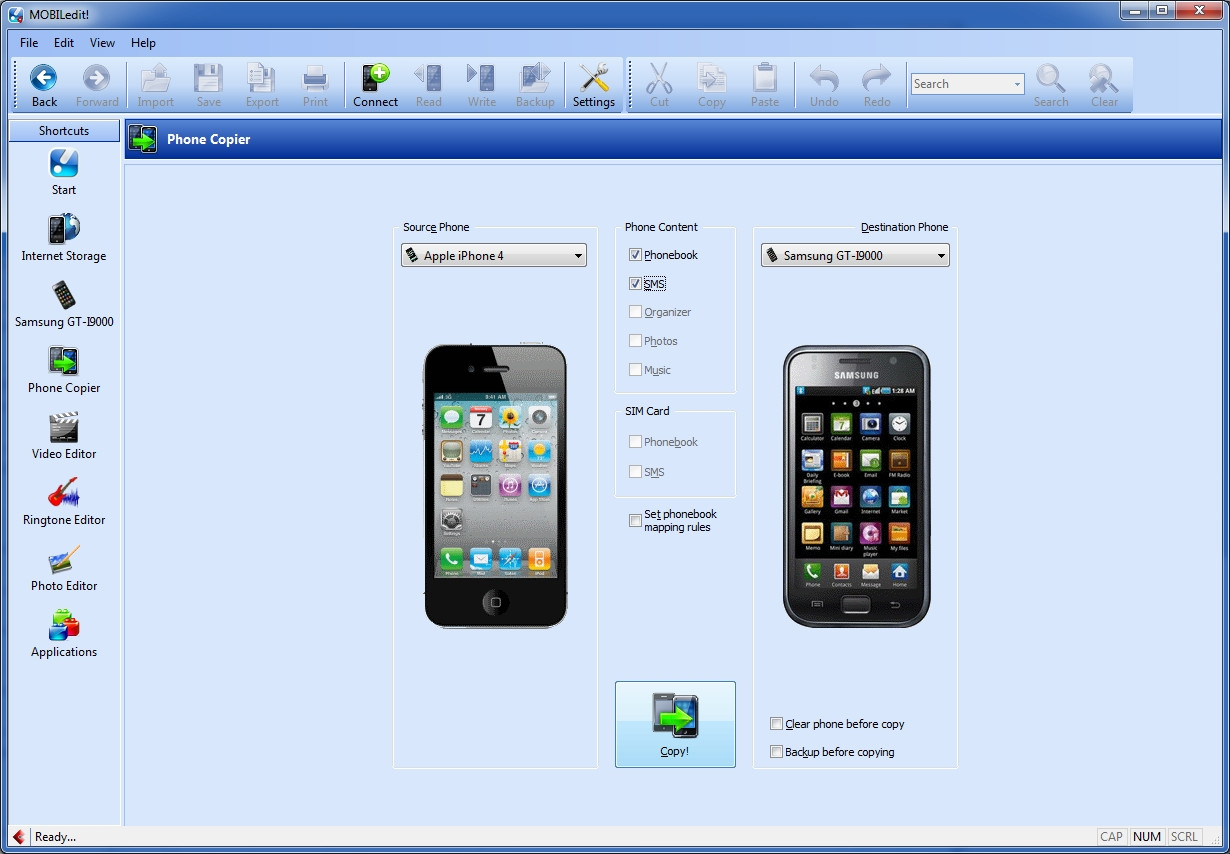Launch the Photo Editor shortcut
The height and width of the screenshot is (854, 1230).
[64, 568]
